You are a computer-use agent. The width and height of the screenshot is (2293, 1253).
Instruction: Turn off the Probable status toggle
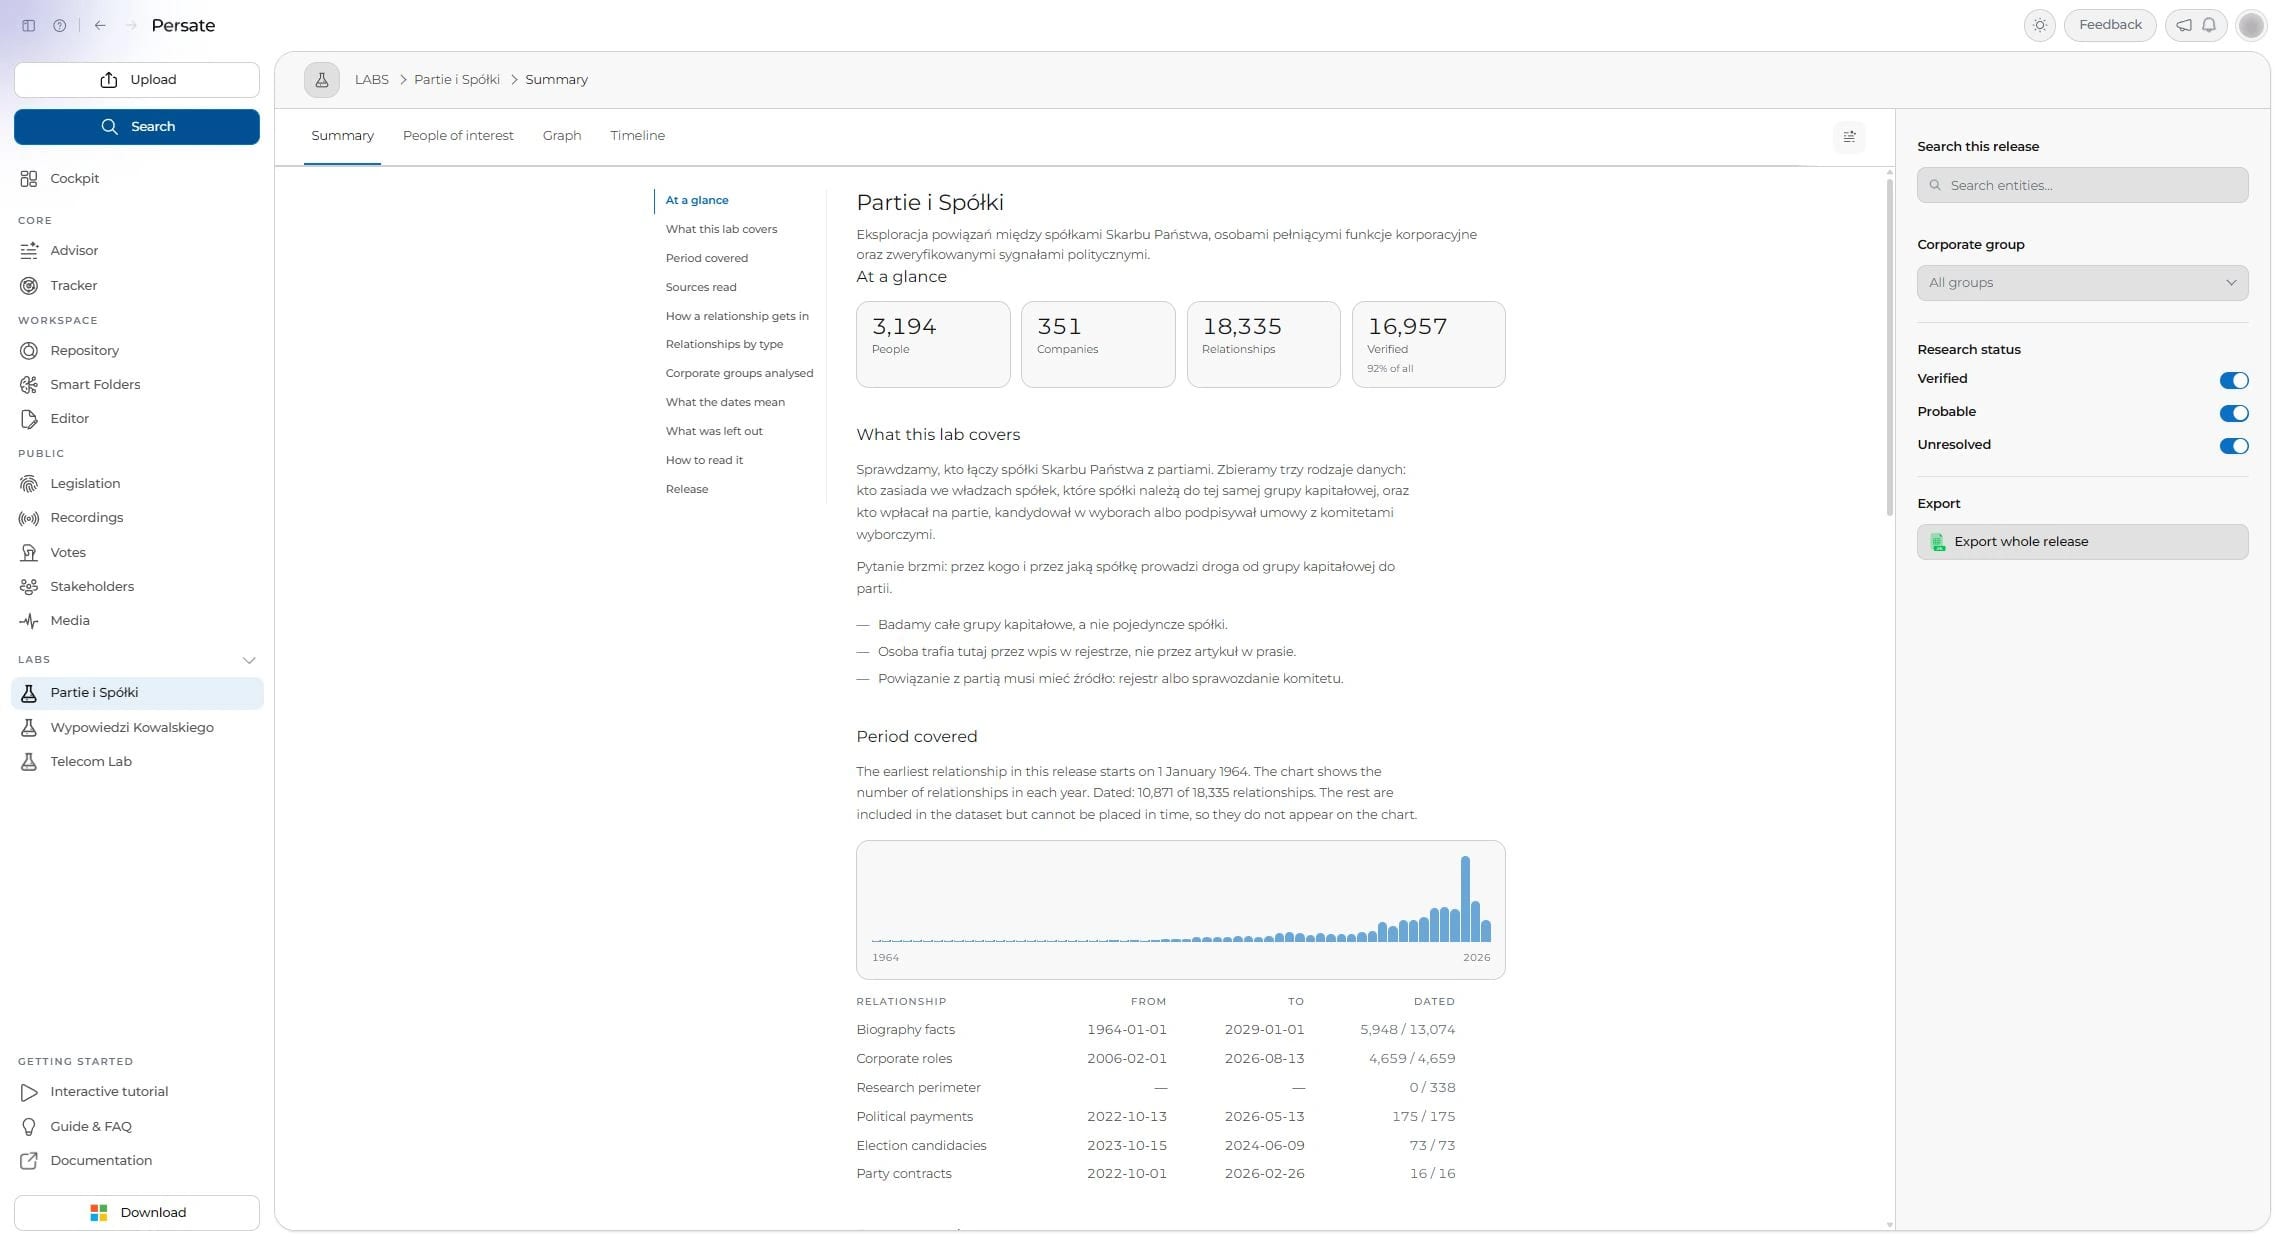2233,413
